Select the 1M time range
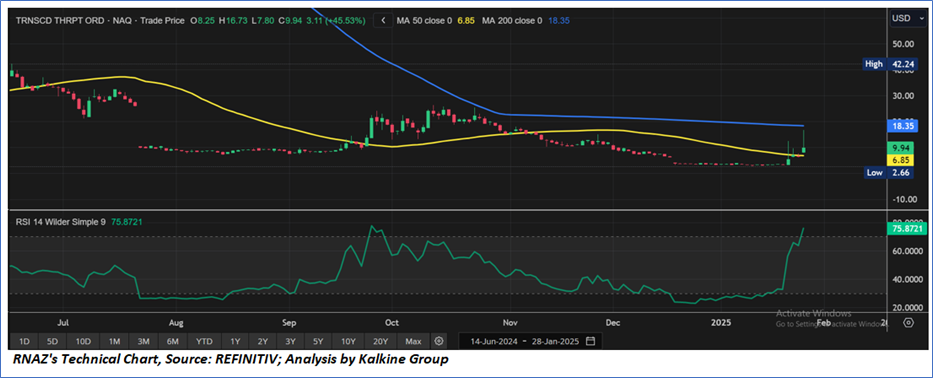Image resolution: width=933 pixels, height=378 pixels. click(114, 341)
